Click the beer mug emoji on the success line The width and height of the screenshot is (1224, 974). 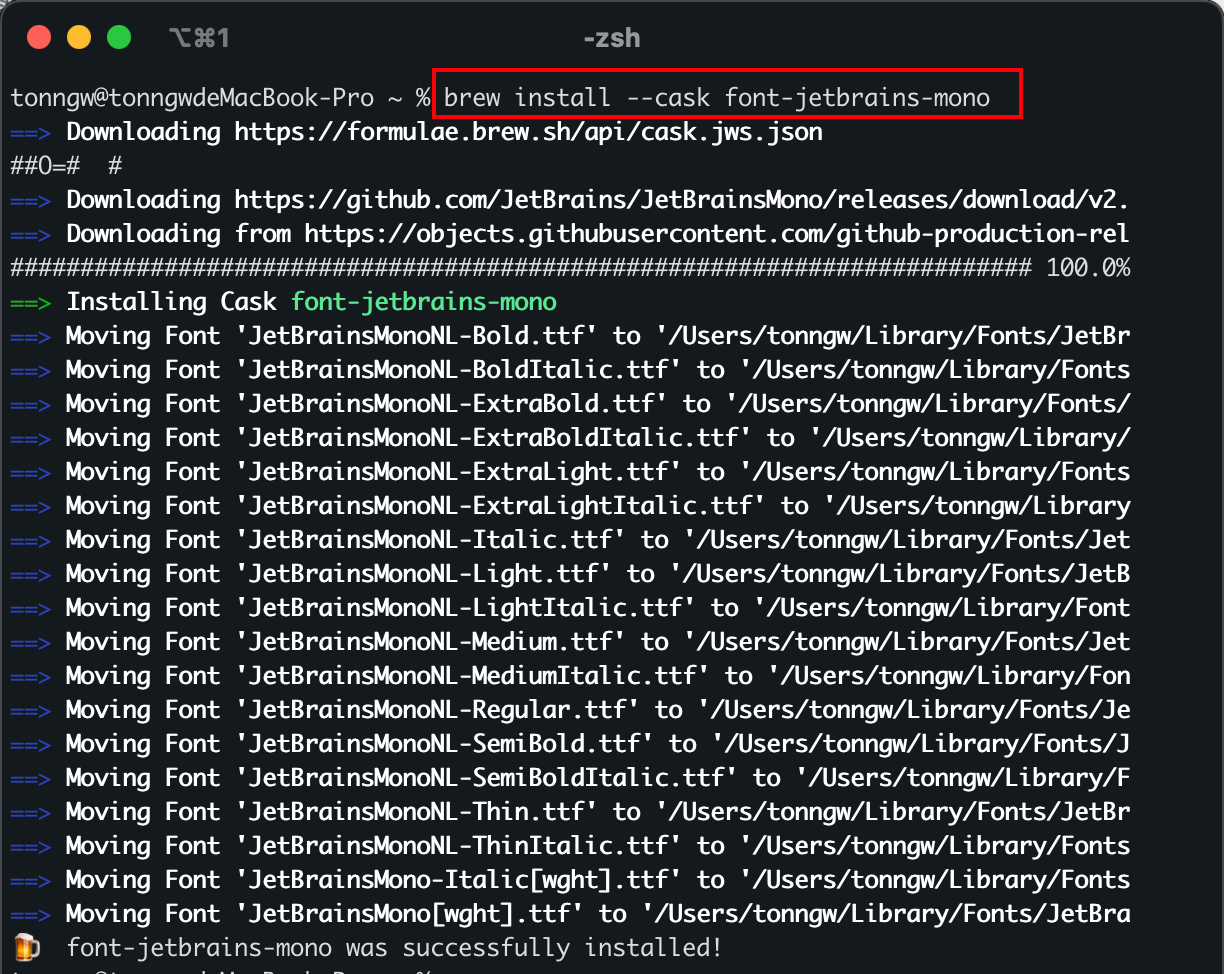point(26,947)
